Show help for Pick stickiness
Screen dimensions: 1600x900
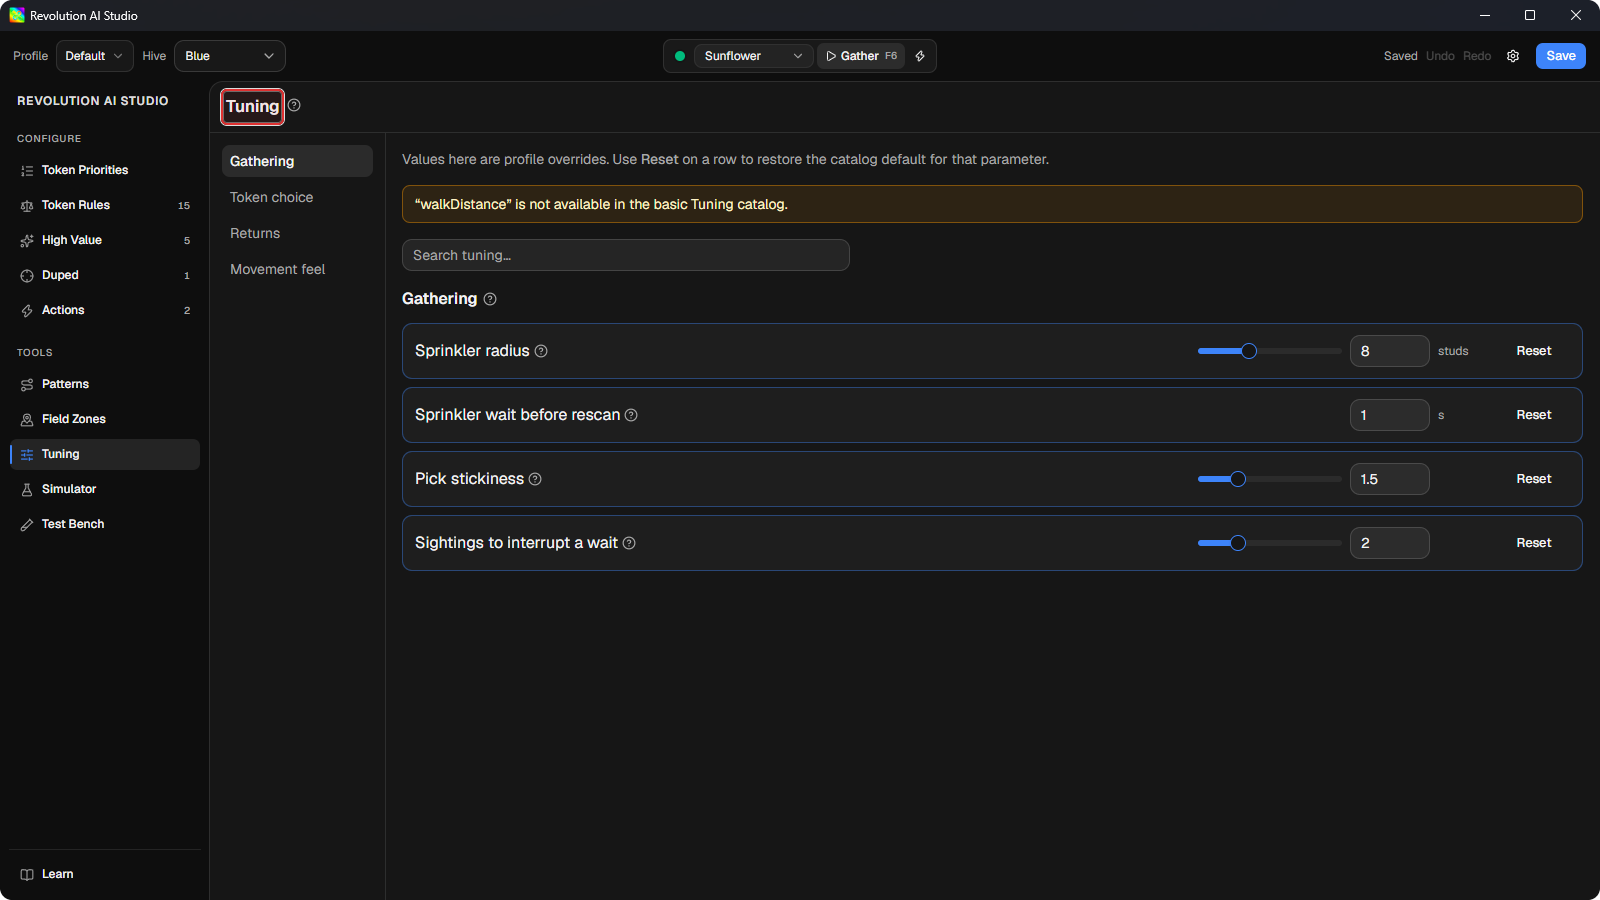point(535,479)
